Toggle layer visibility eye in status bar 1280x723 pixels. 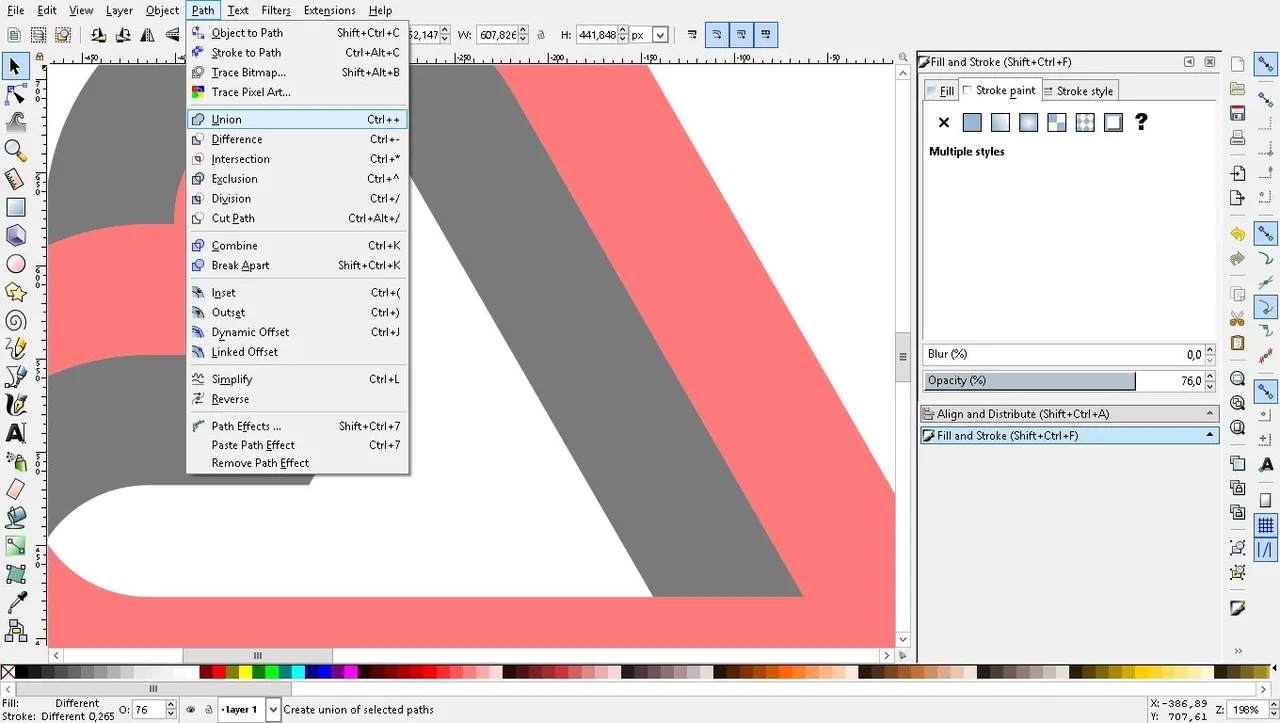pos(190,710)
